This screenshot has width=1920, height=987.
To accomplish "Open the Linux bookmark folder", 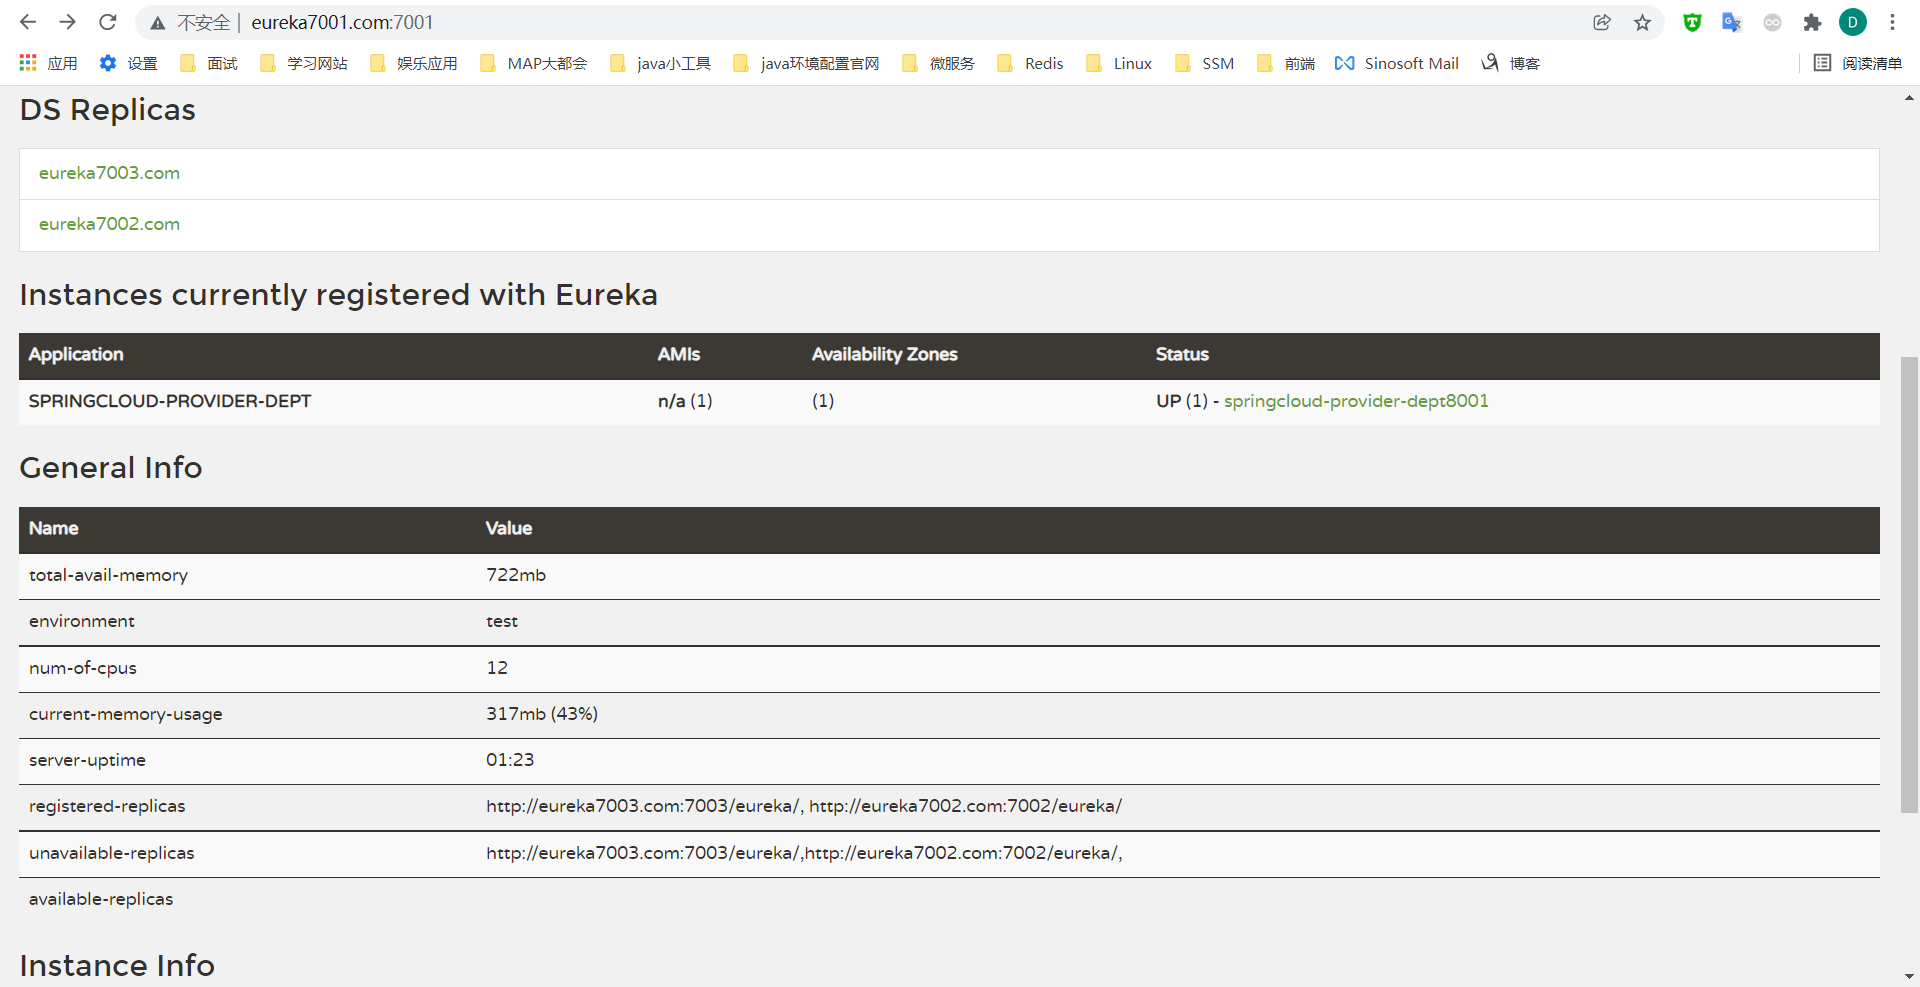I will (x=1119, y=63).
